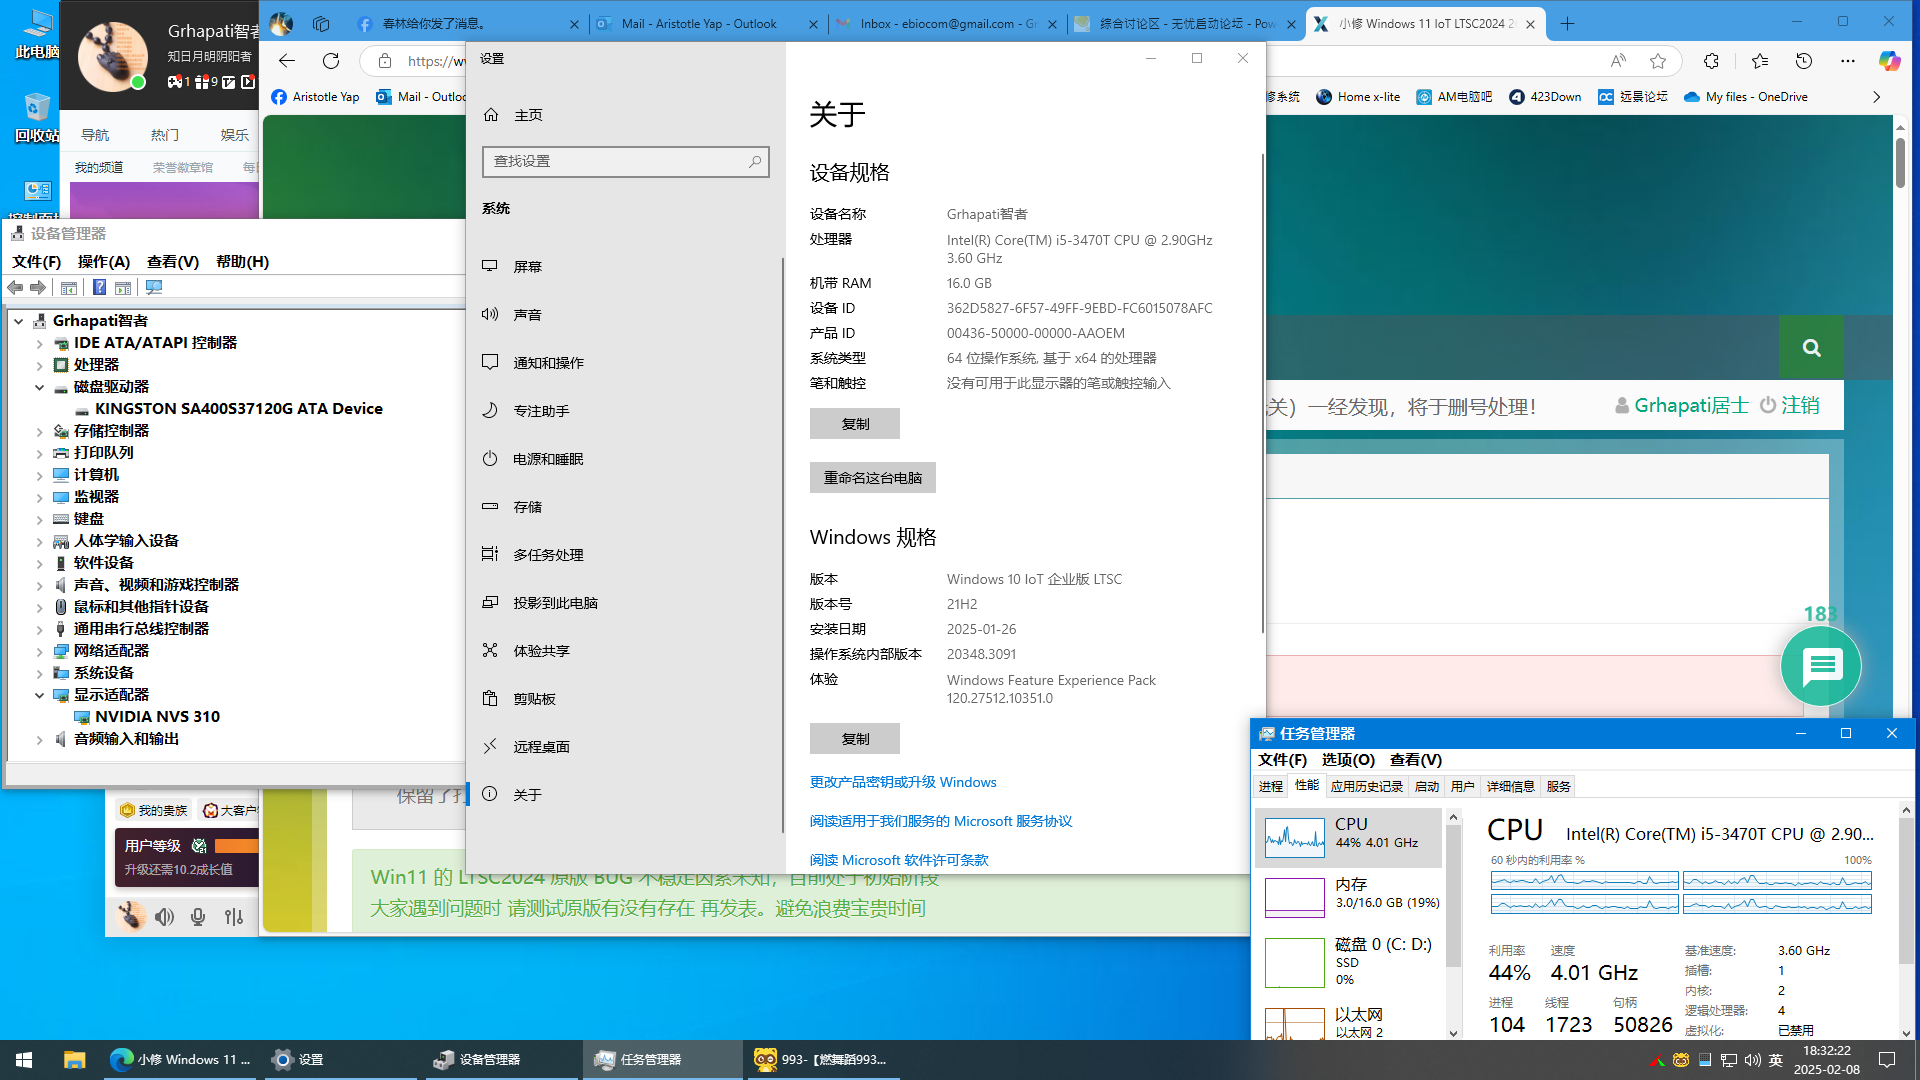Open Device Manager File menu
1920x1080 pixels.
point(36,261)
